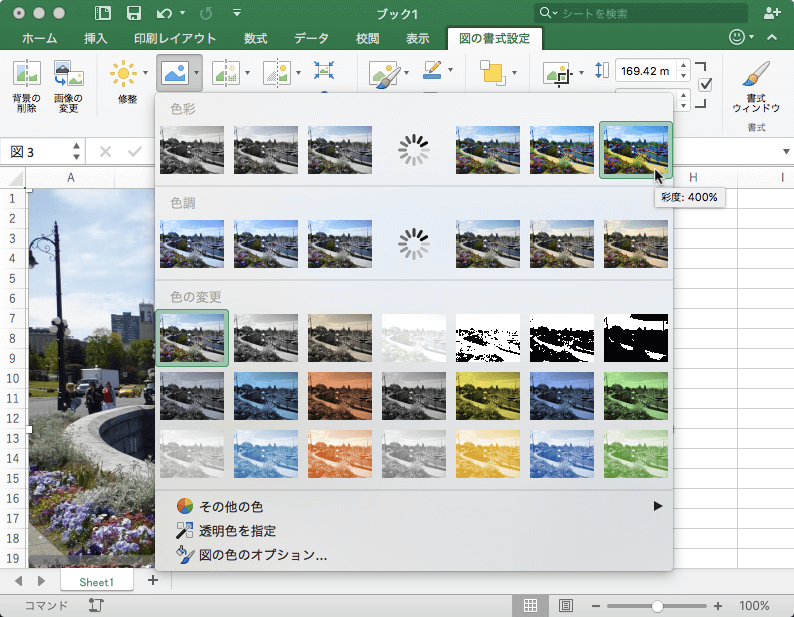Open the picture border pen dropdown arrow
This screenshot has height=617, width=794.
point(451,72)
